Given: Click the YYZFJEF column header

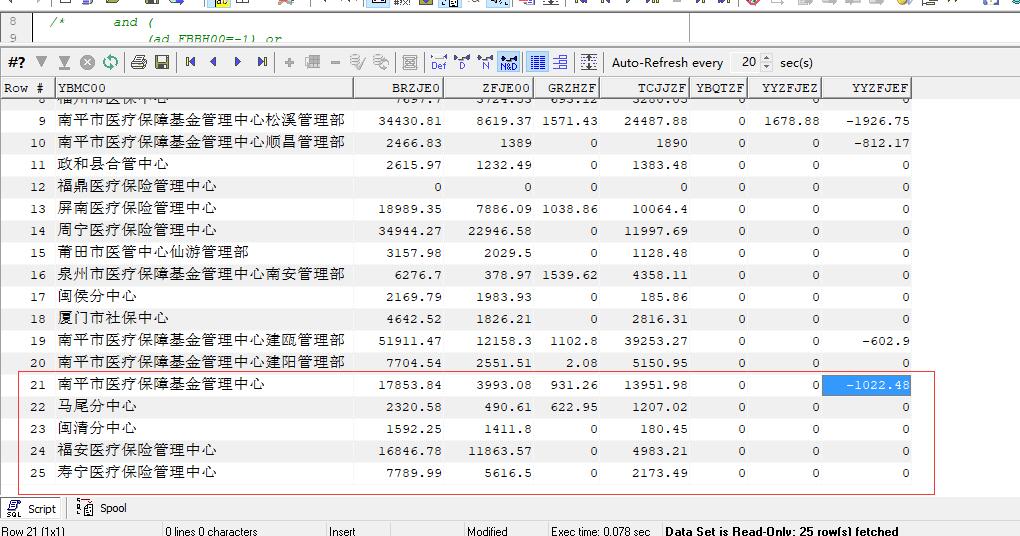Looking at the screenshot, I should coord(866,88).
